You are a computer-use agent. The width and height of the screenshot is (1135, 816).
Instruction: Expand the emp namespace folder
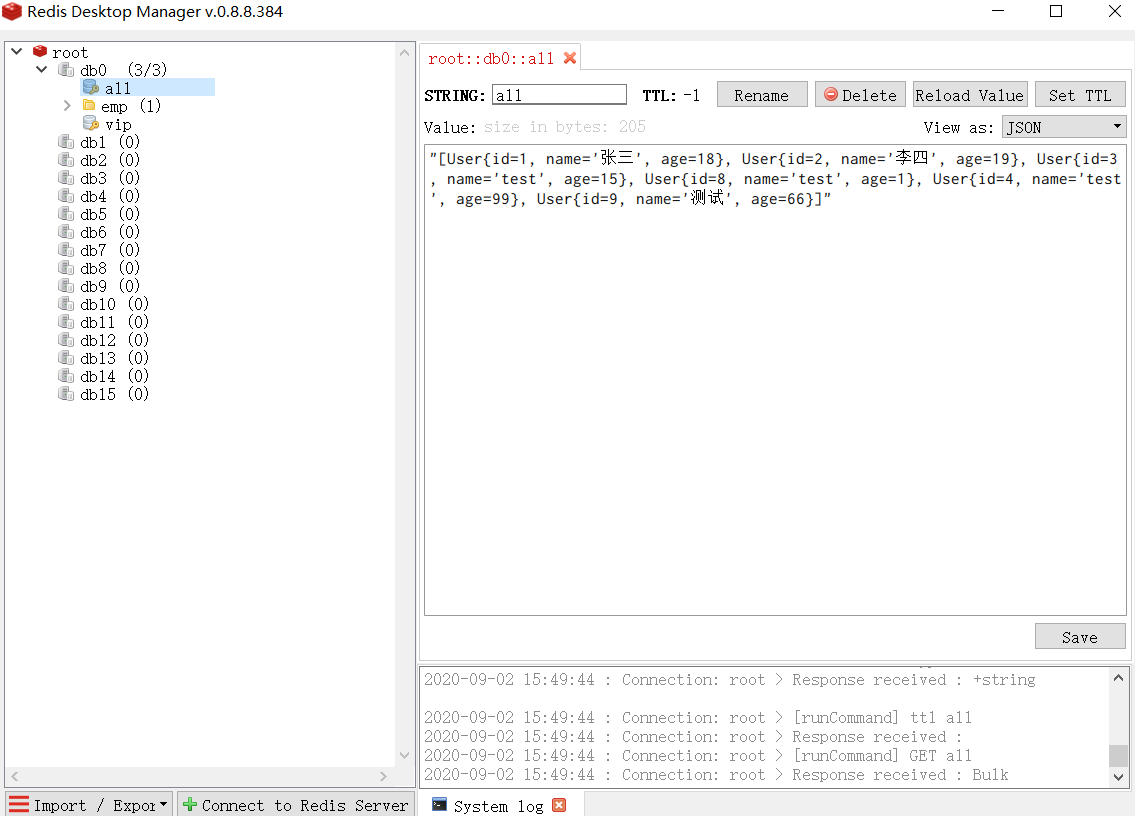(67, 106)
